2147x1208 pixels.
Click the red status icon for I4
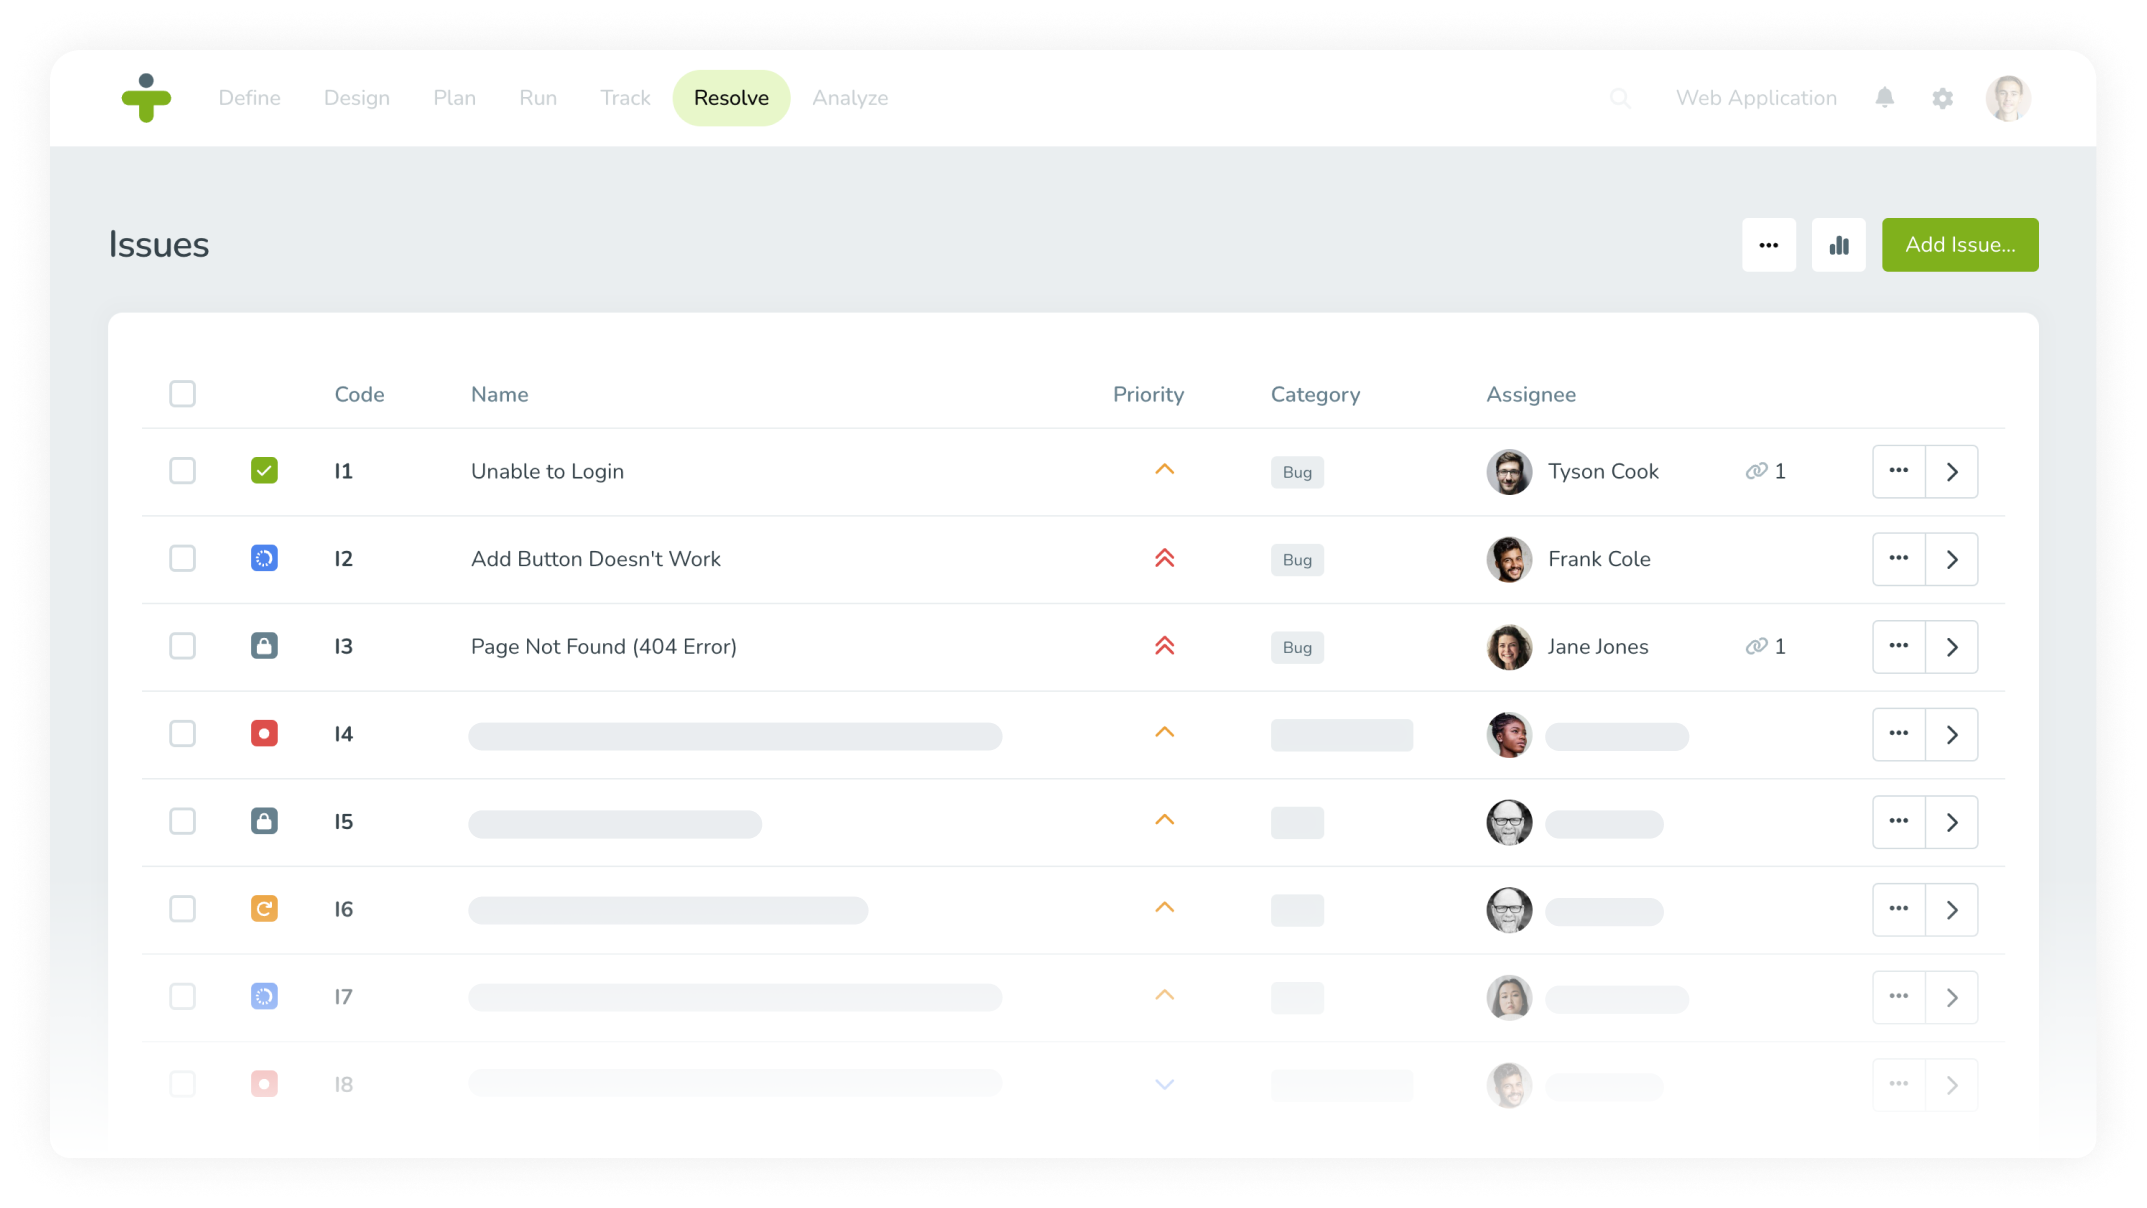tap(264, 734)
